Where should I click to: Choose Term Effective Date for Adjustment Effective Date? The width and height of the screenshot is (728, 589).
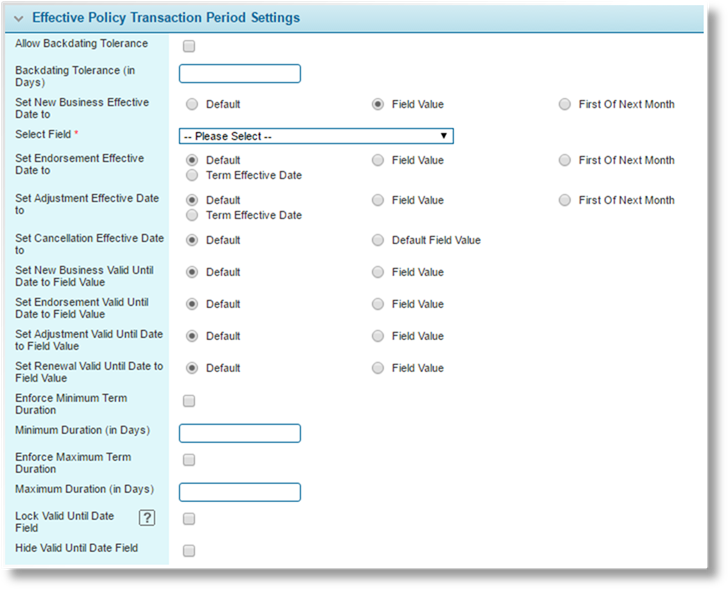(192, 215)
